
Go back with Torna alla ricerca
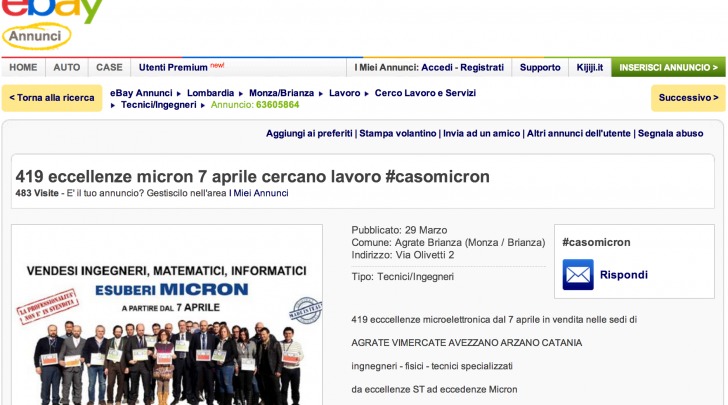point(52,98)
